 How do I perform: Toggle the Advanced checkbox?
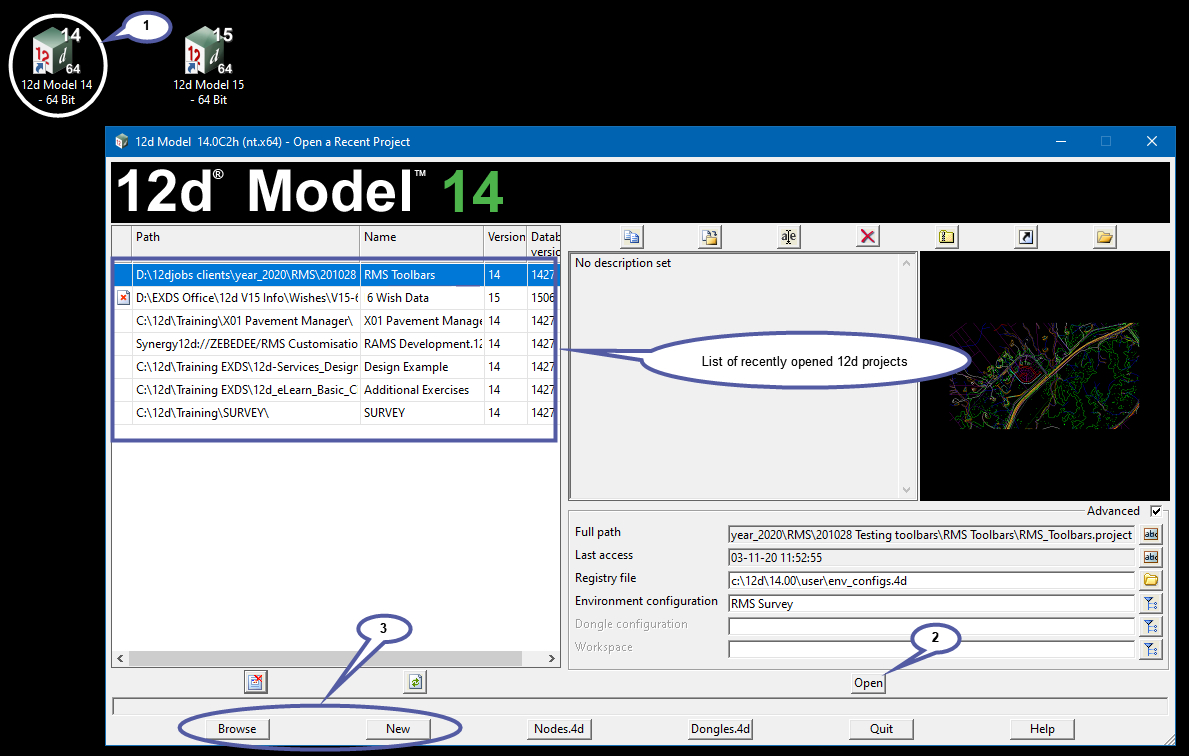(x=1156, y=511)
